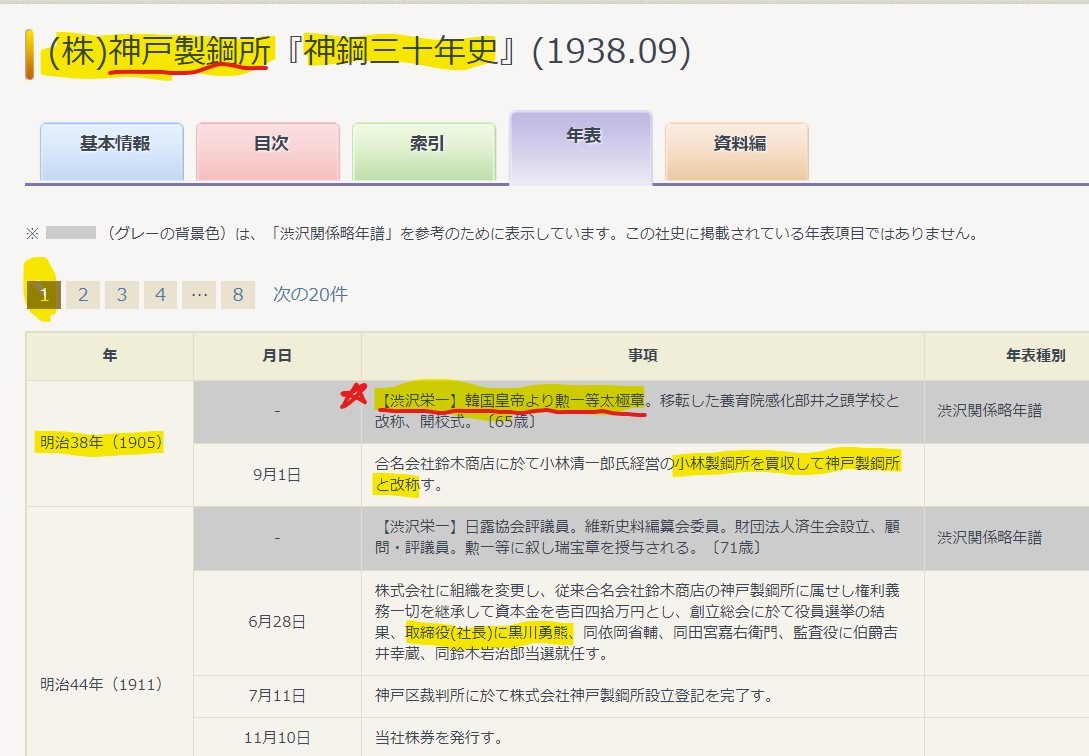Click the page title 神鋼三十年史

pos(401,51)
